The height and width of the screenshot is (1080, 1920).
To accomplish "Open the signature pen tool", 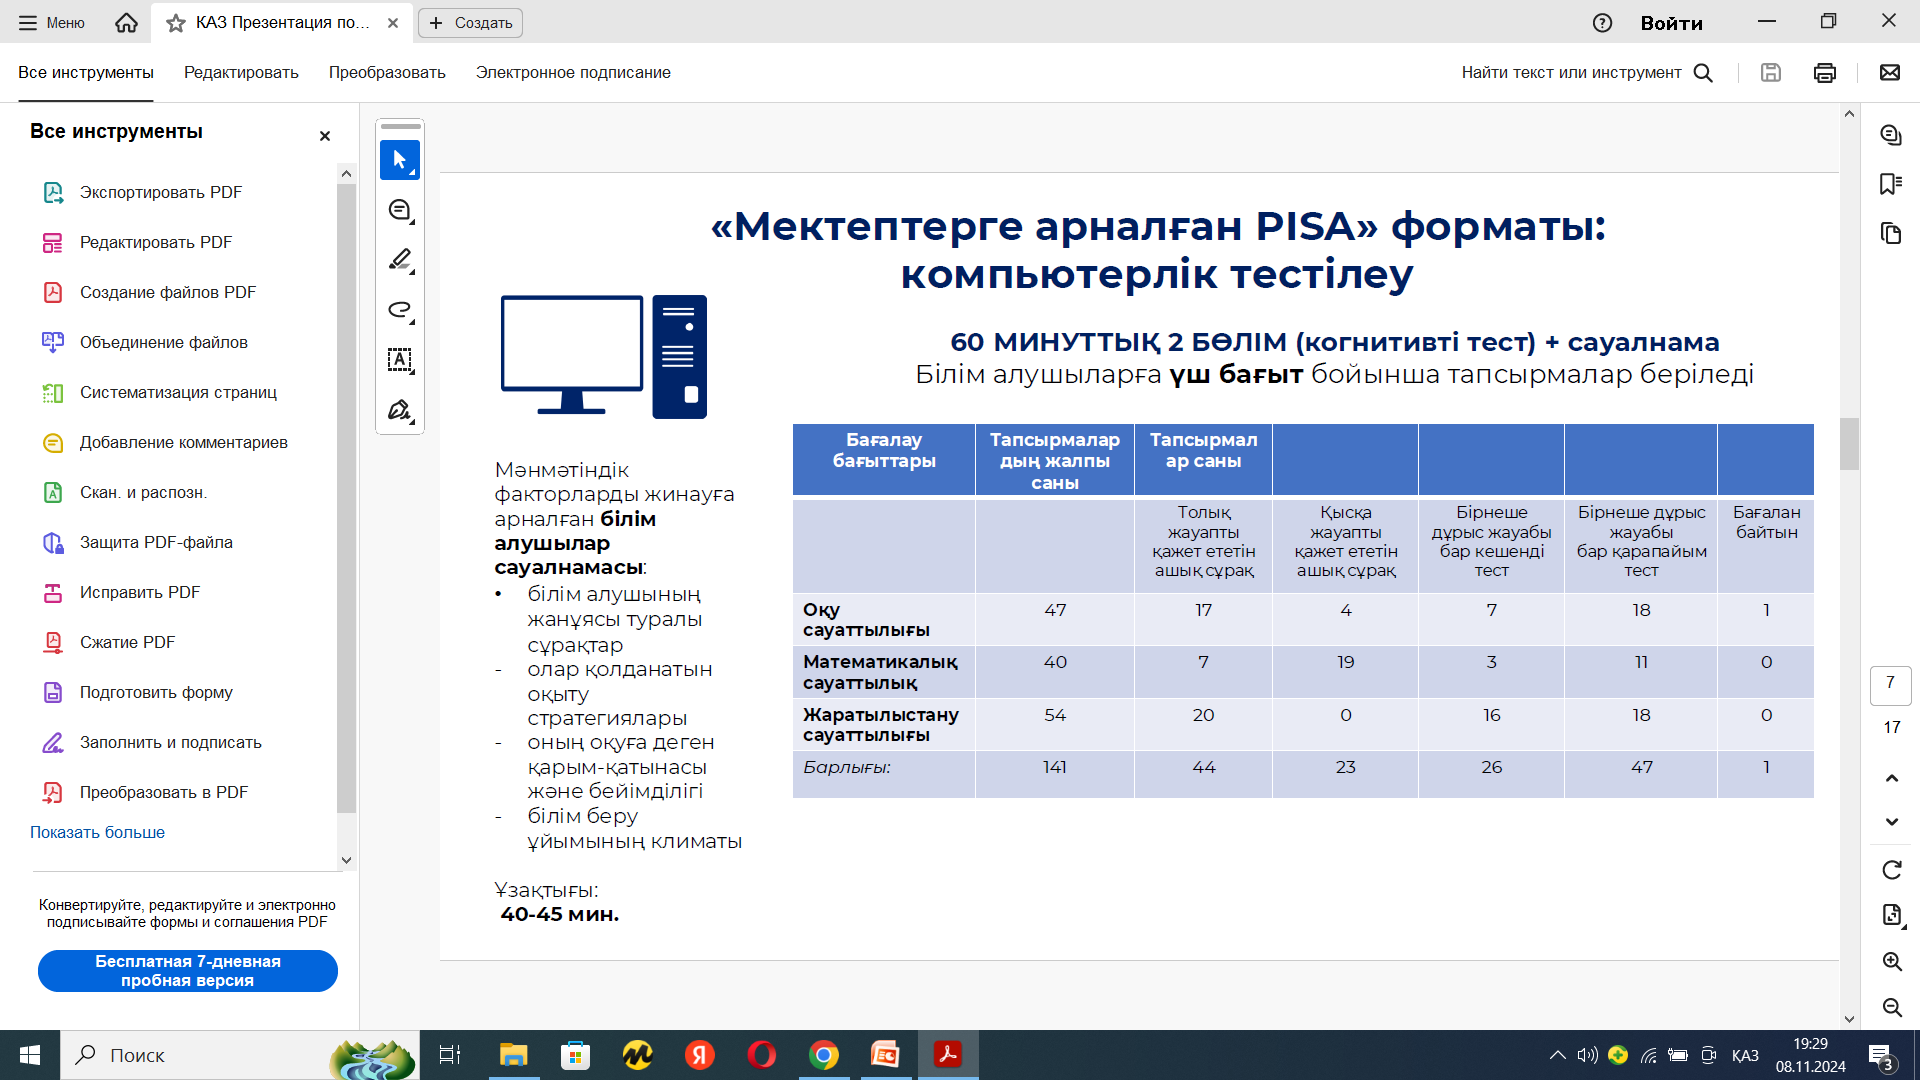I will pyautogui.click(x=399, y=410).
